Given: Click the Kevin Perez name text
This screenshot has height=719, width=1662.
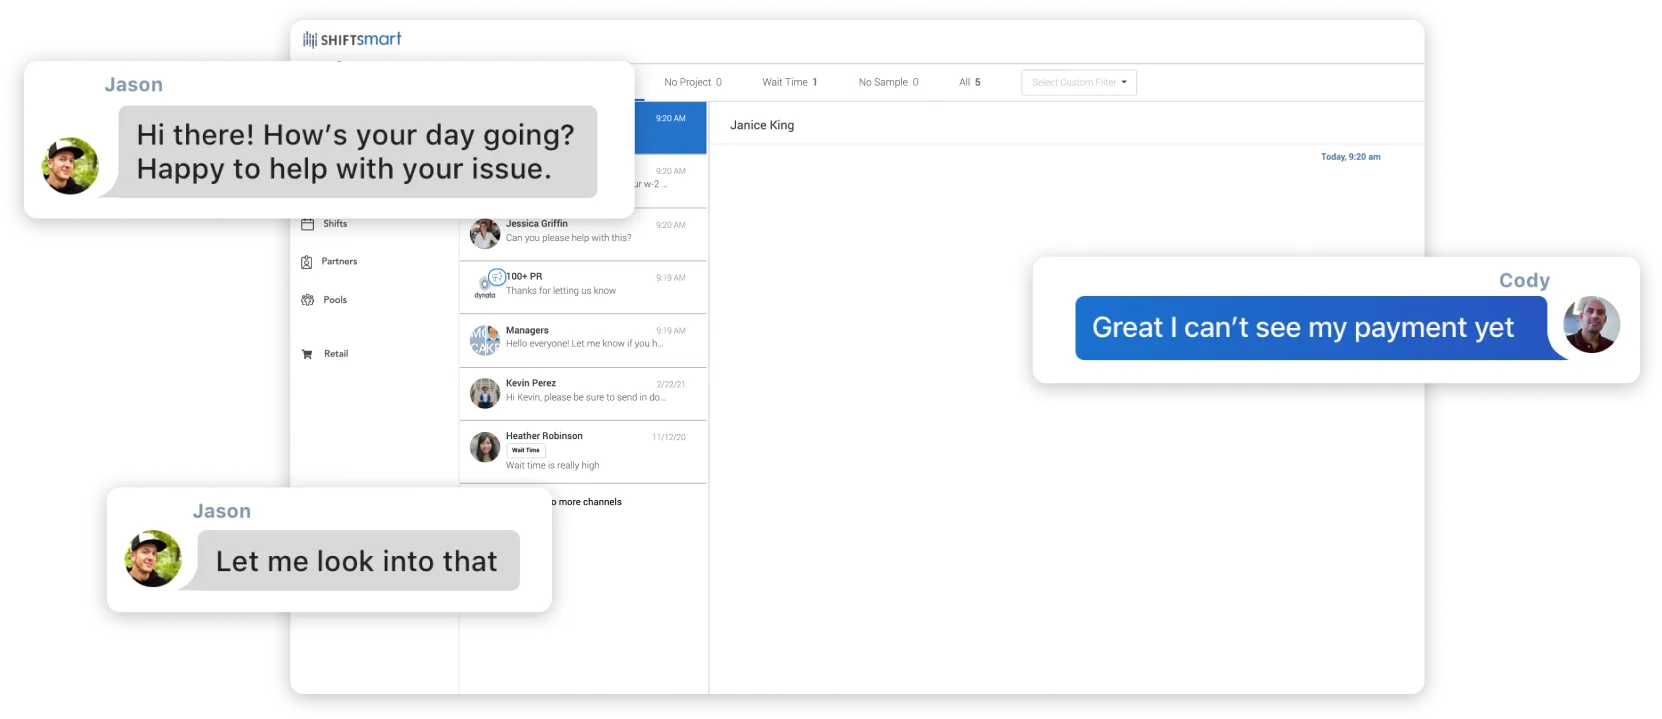Looking at the screenshot, I should point(531,383).
